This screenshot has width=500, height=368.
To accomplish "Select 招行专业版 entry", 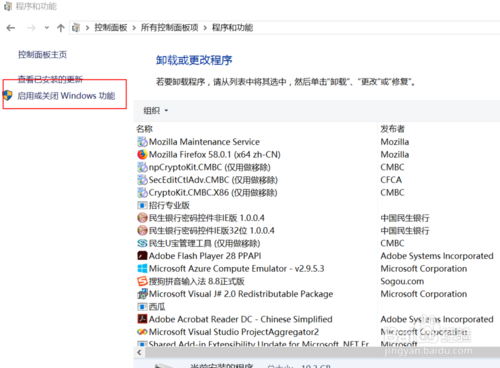I will [x=169, y=205].
